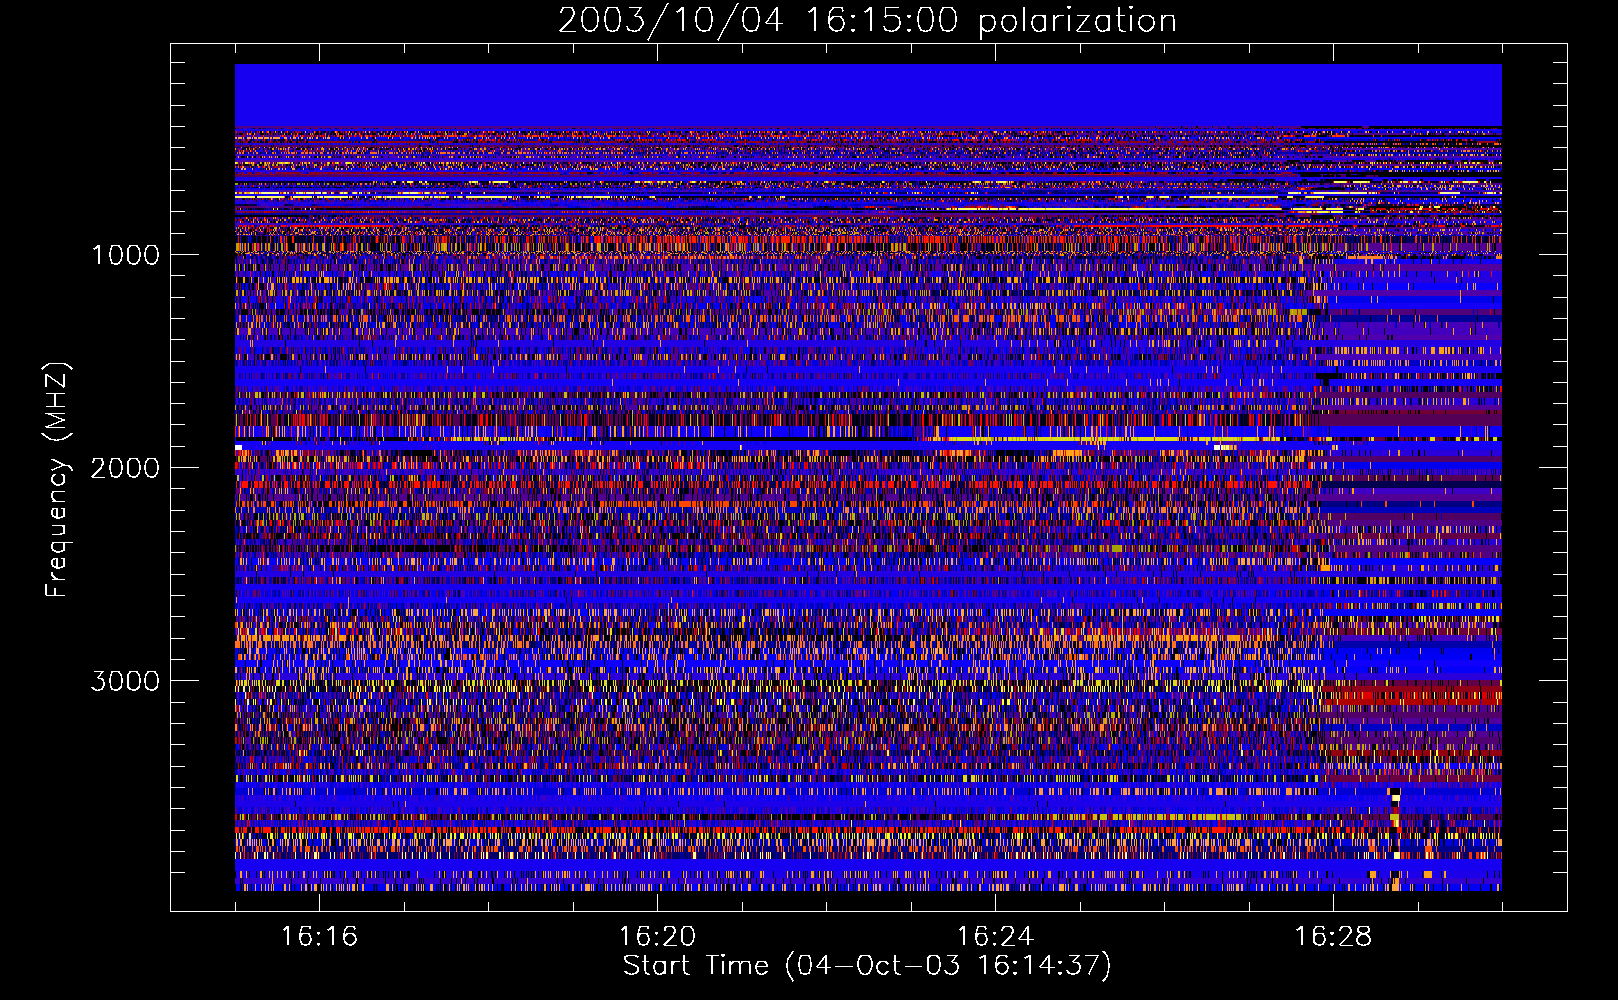Click the 16:28 time tick label

coord(1333,936)
